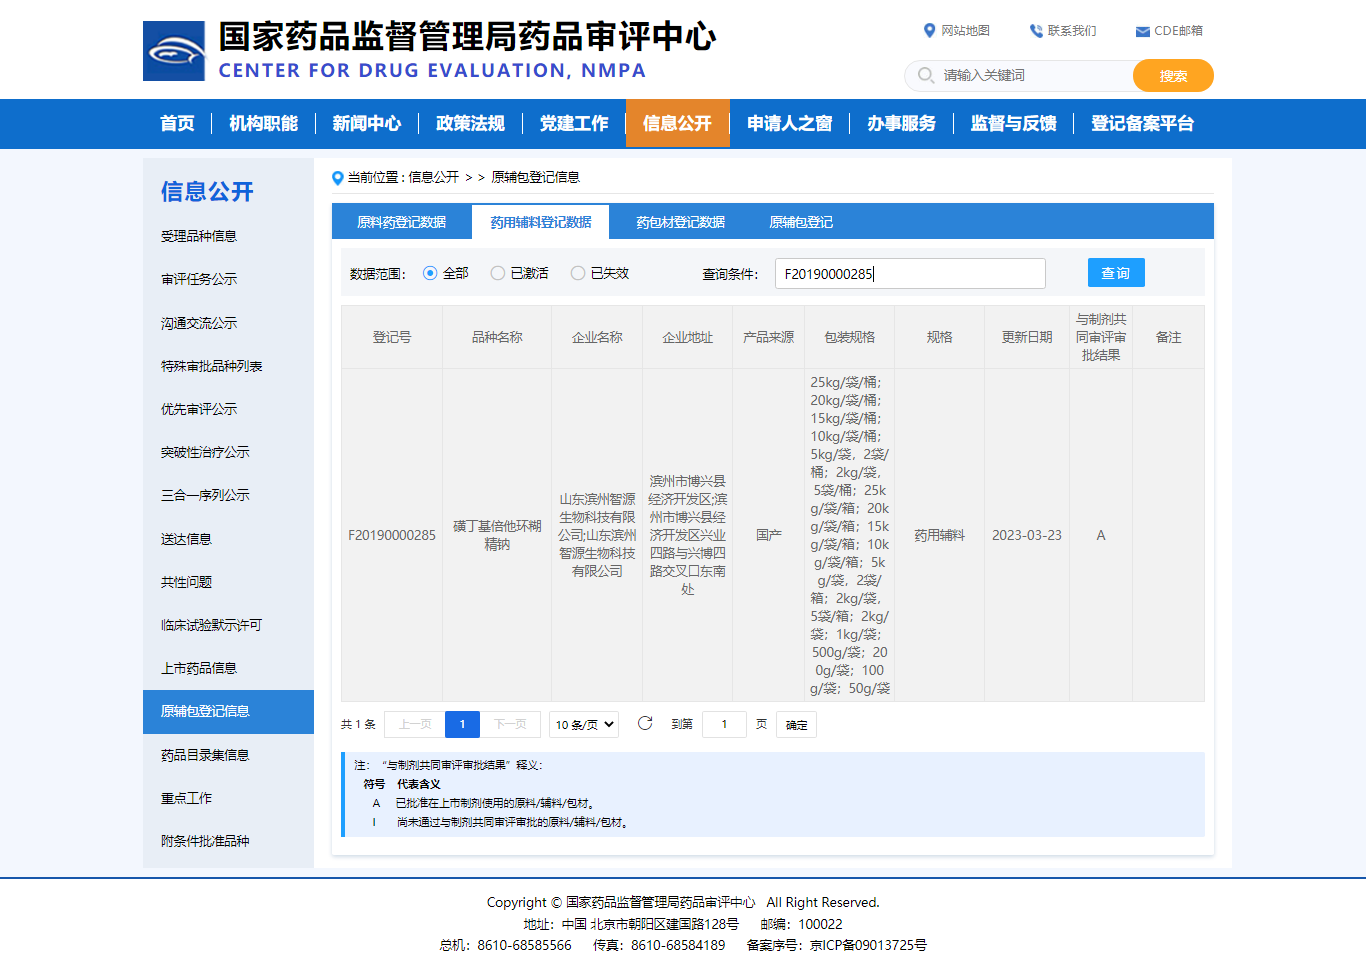This screenshot has width=1366, height=967.
Task: Open the 党建工作 nav menu
Action: tap(574, 123)
